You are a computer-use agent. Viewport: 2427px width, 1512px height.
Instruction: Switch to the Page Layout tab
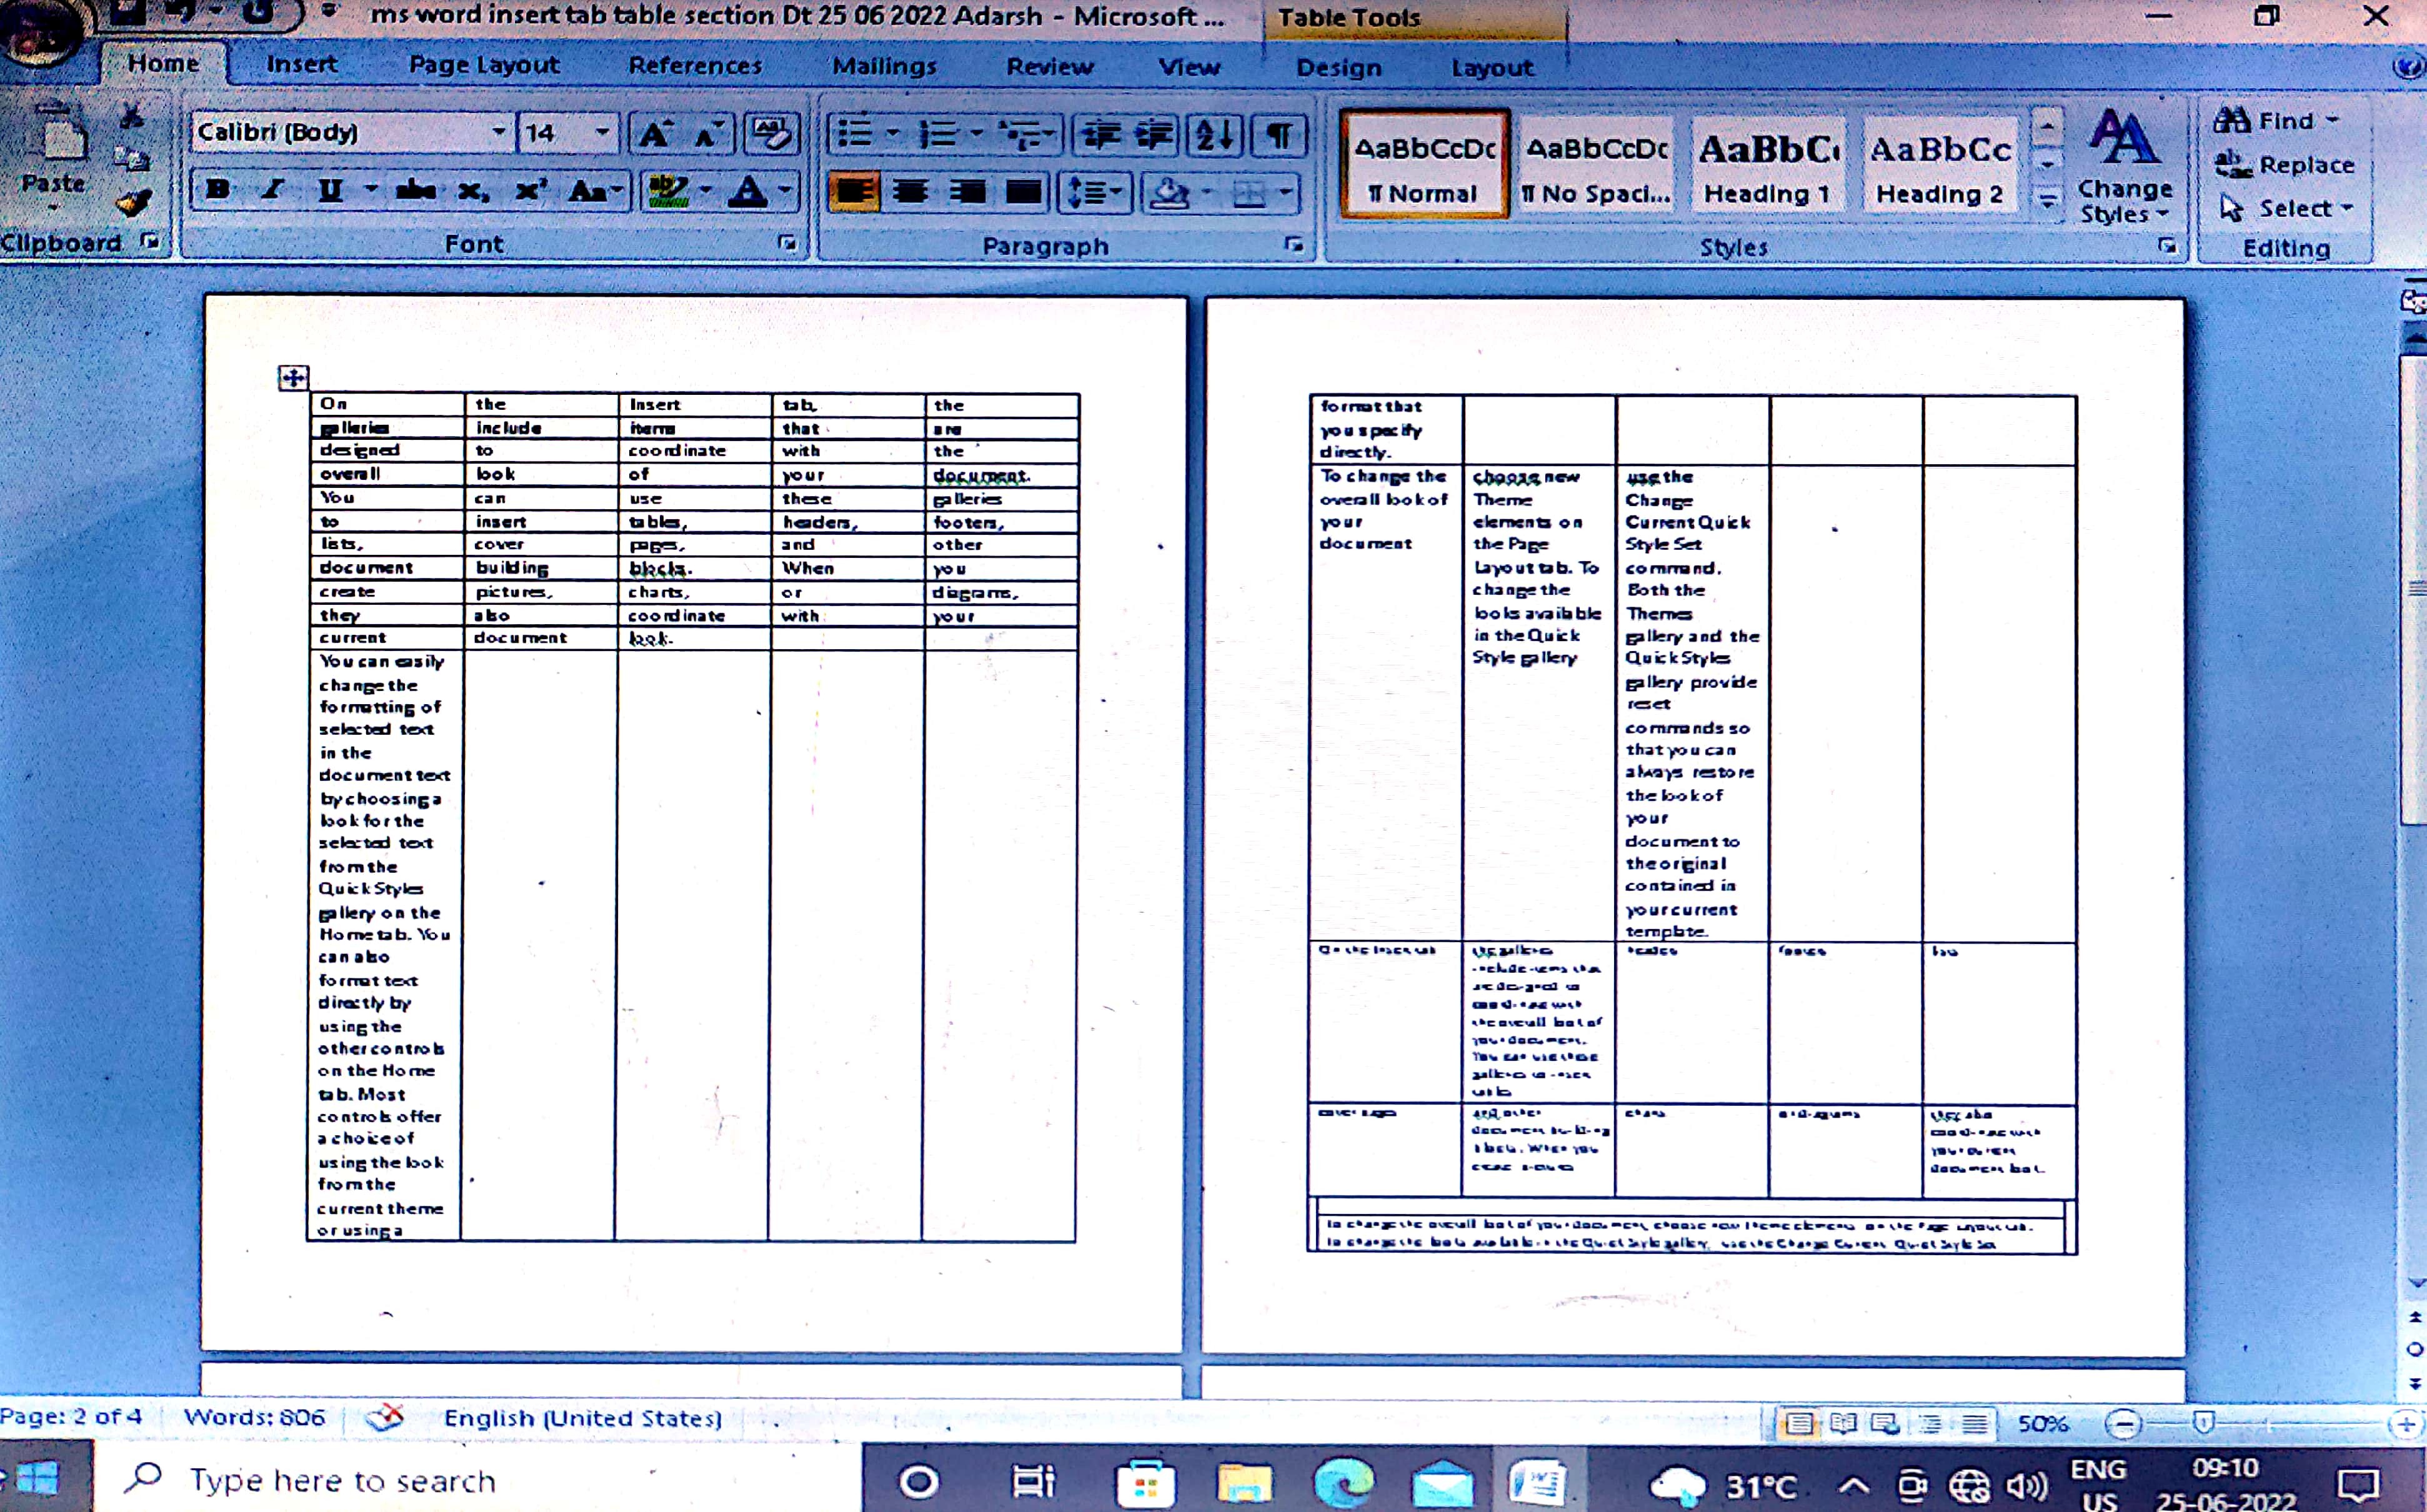(484, 65)
